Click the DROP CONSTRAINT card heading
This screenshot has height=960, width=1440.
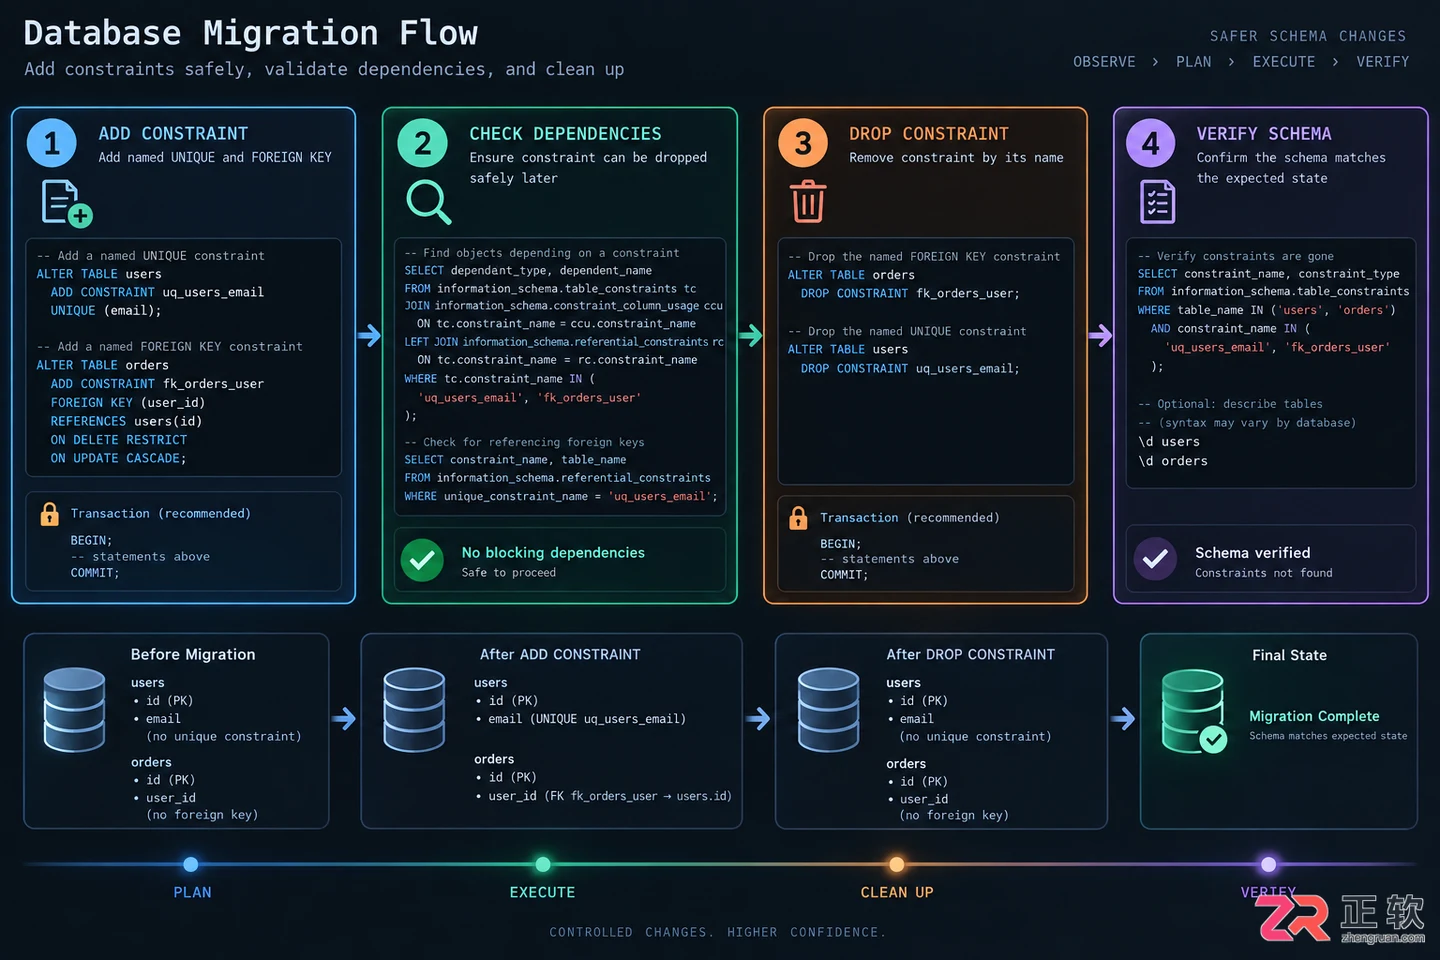point(929,134)
